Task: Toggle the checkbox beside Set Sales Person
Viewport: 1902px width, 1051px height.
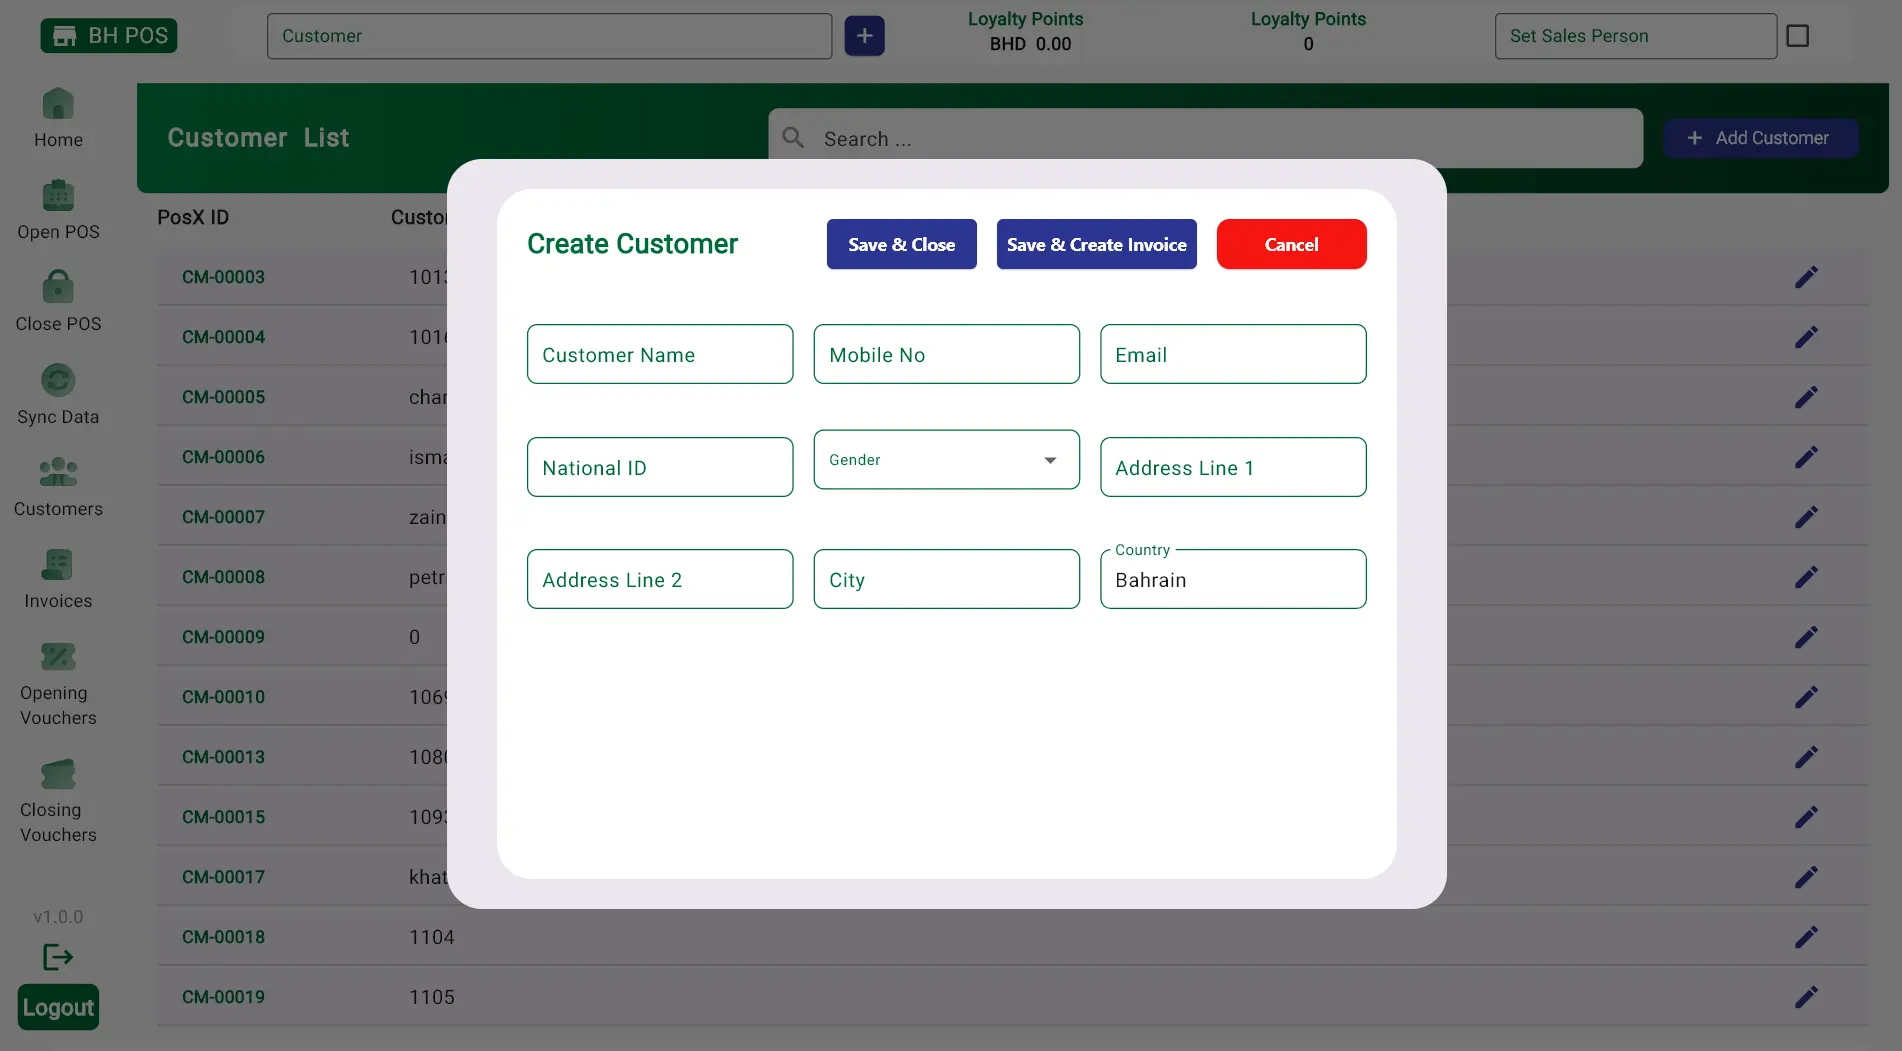Action: (x=1797, y=35)
